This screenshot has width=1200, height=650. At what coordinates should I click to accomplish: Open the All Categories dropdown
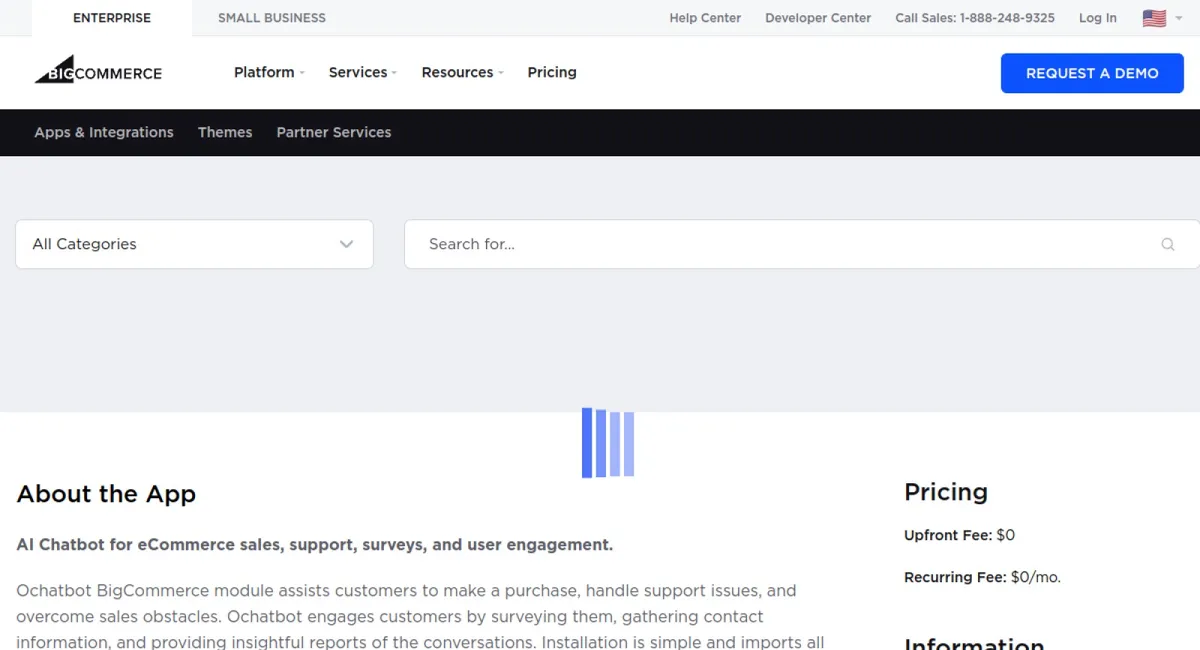click(194, 244)
